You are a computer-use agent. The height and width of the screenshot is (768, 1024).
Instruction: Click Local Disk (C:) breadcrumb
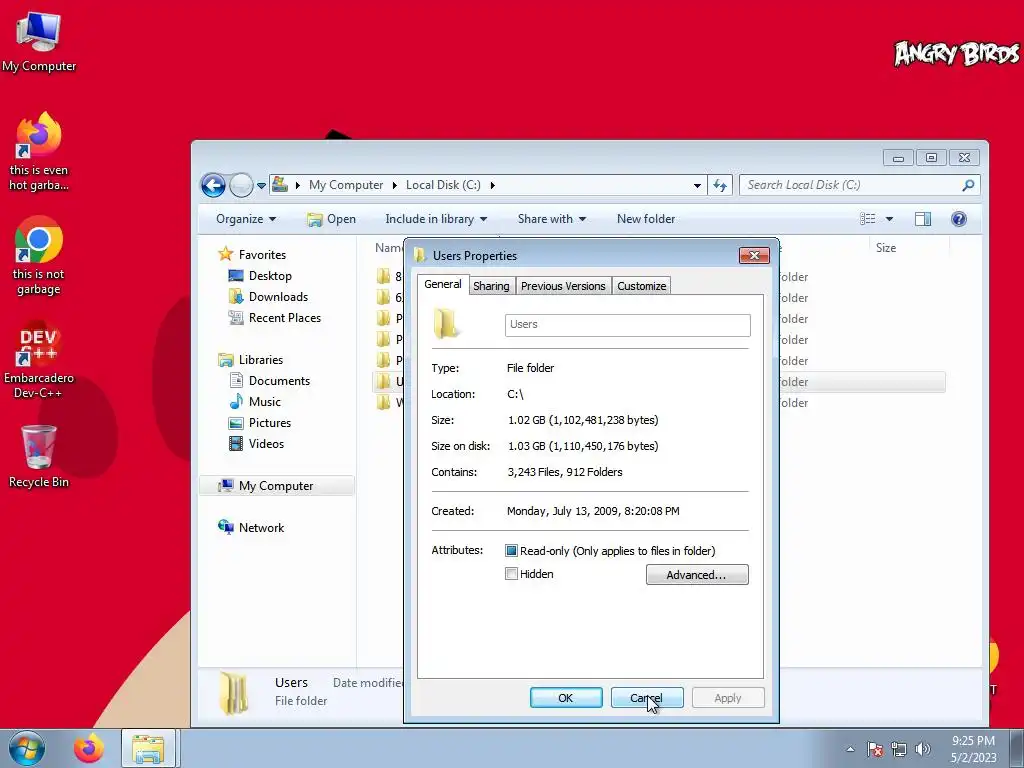click(443, 185)
